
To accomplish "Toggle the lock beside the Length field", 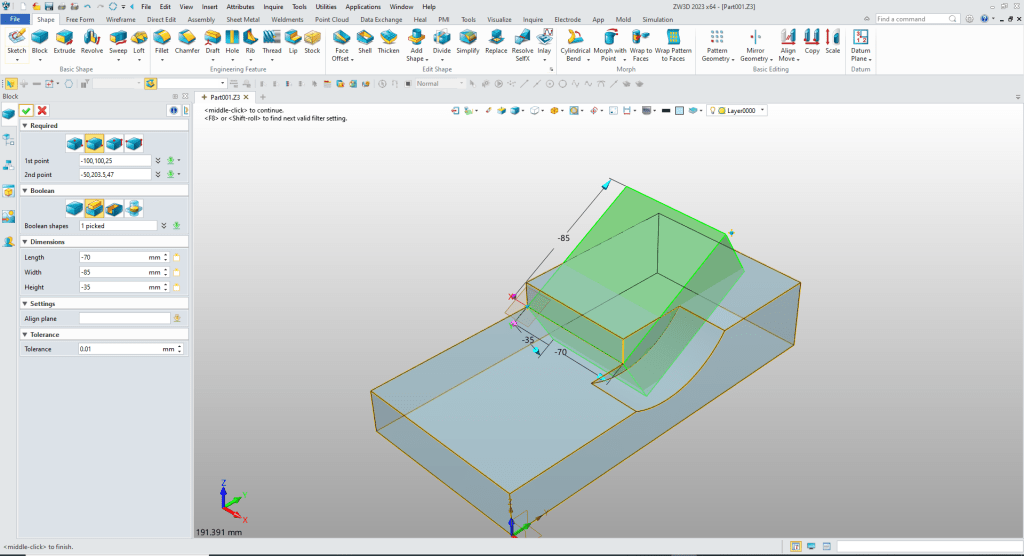I will pos(176,257).
